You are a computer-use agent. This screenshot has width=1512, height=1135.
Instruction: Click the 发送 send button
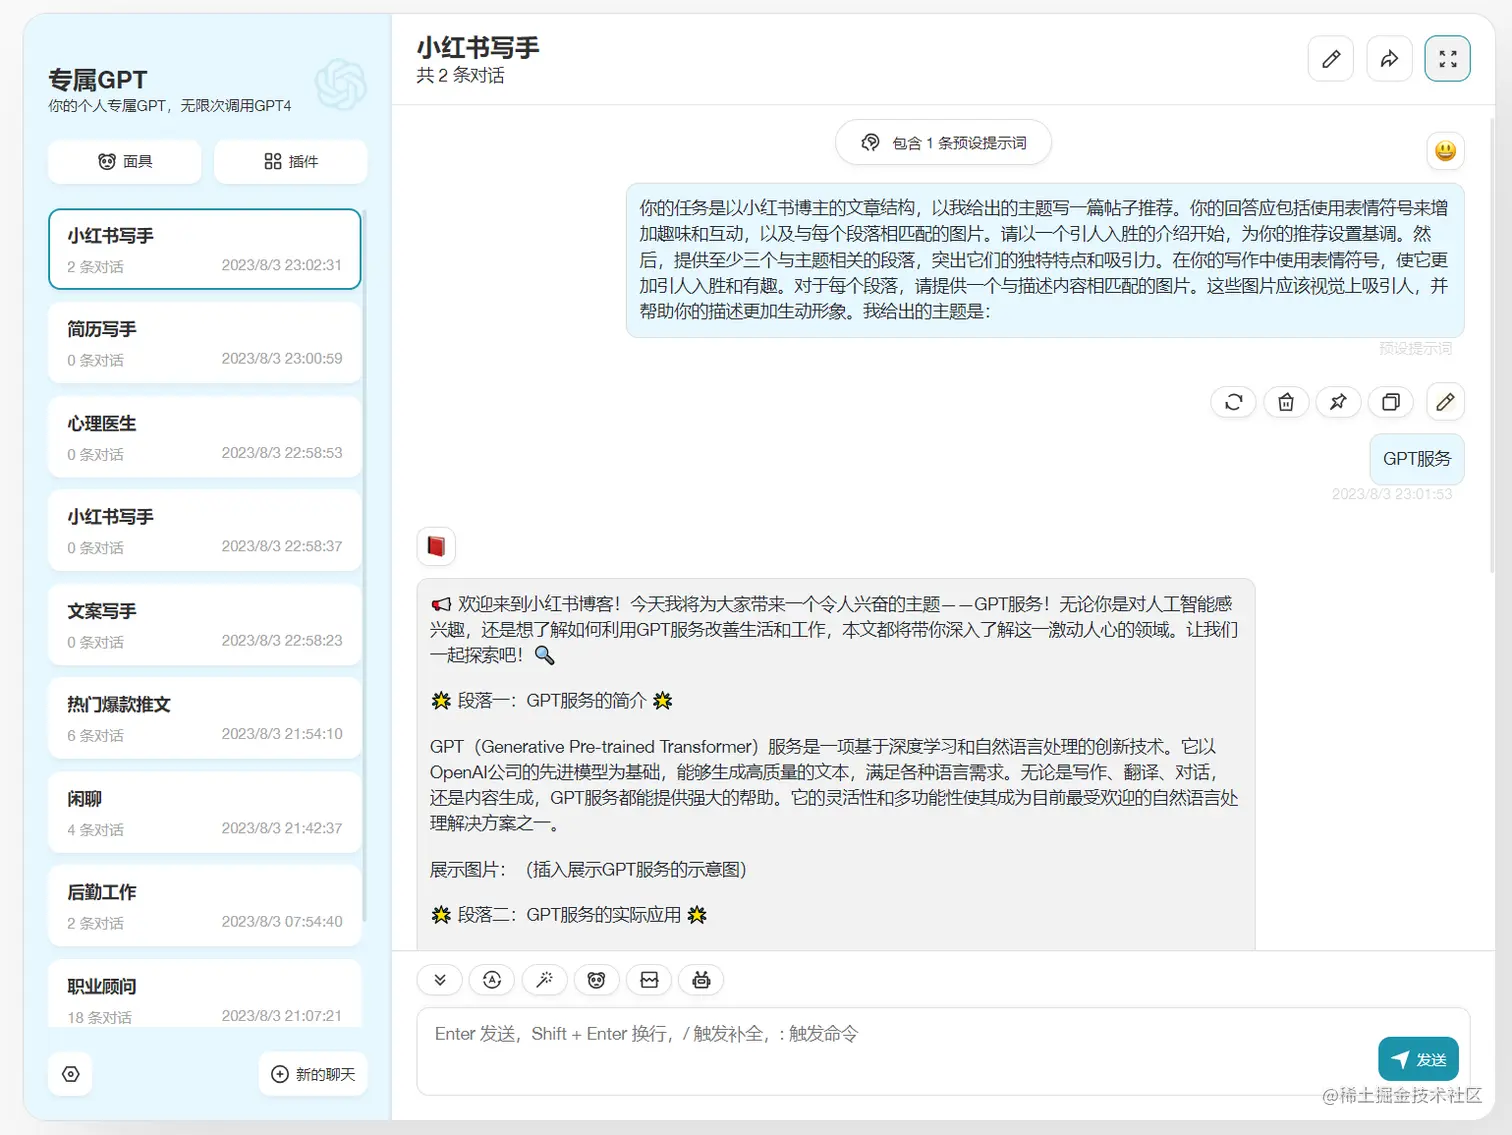coord(1418,1058)
